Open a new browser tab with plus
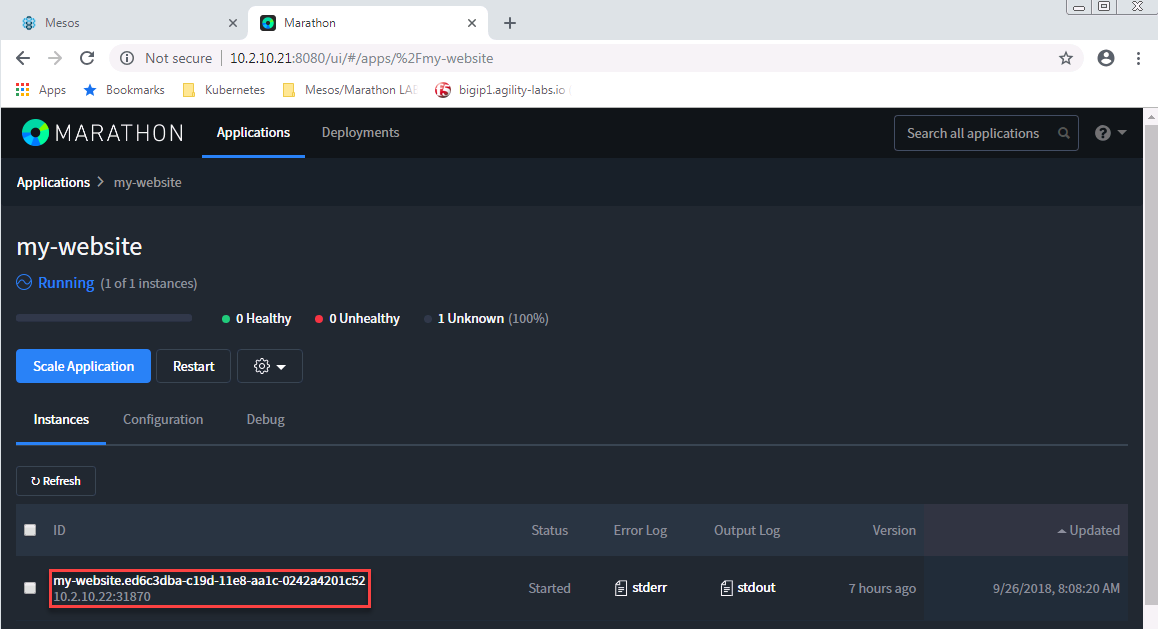This screenshot has height=629, width=1158. tap(510, 23)
